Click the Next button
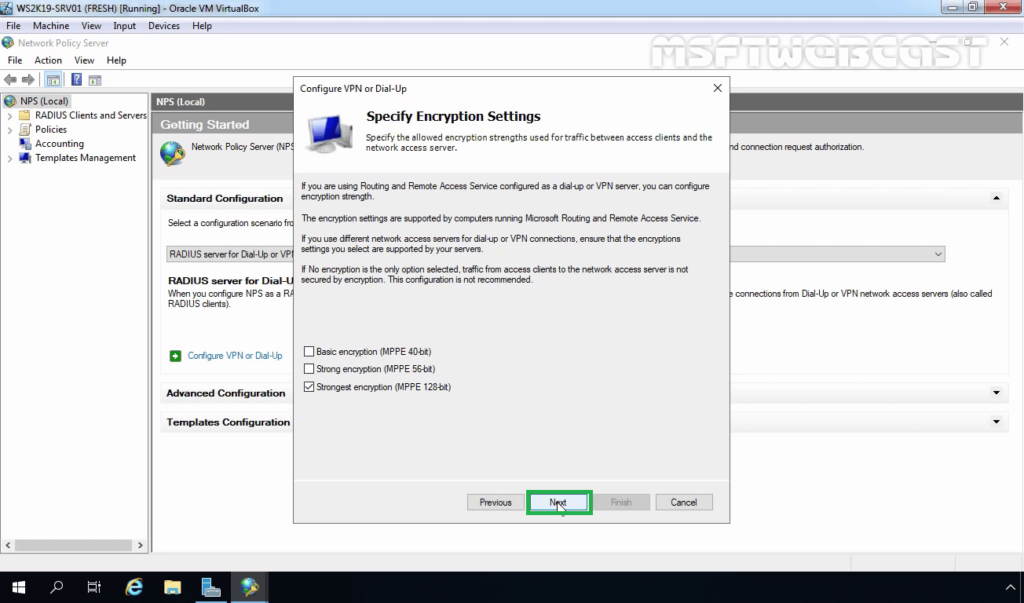 558,502
